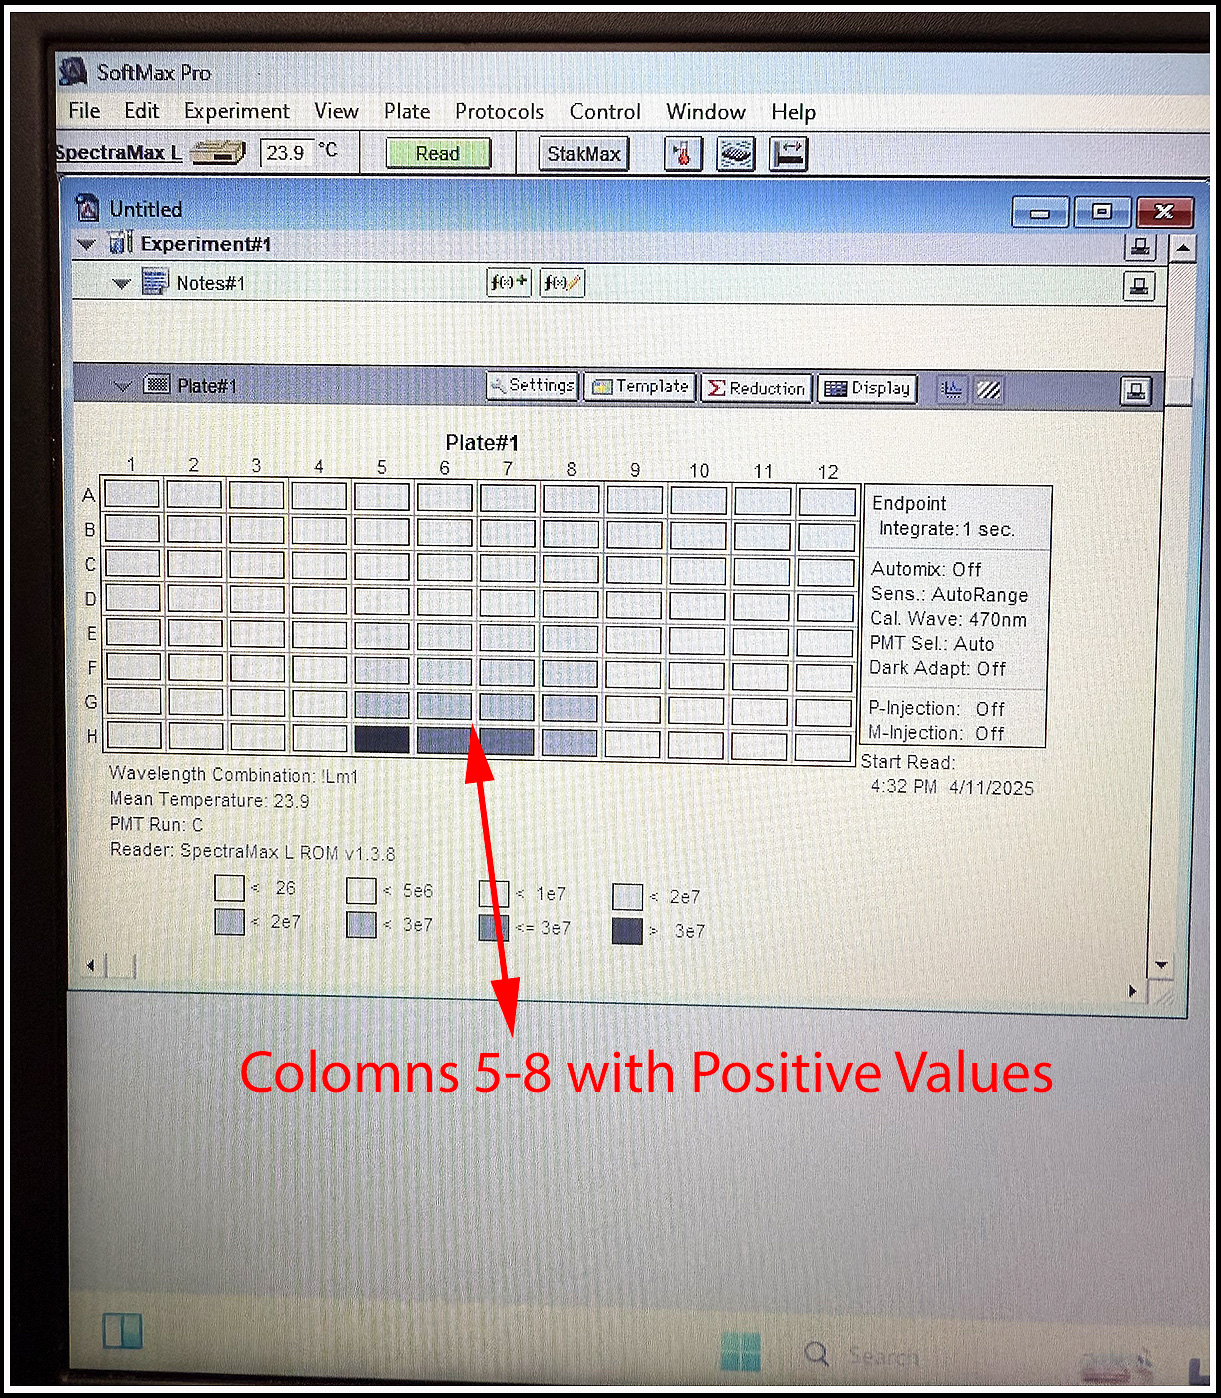This screenshot has height=1398, width=1221.
Task: Select well A12 in the plate grid
Action: (x=828, y=500)
